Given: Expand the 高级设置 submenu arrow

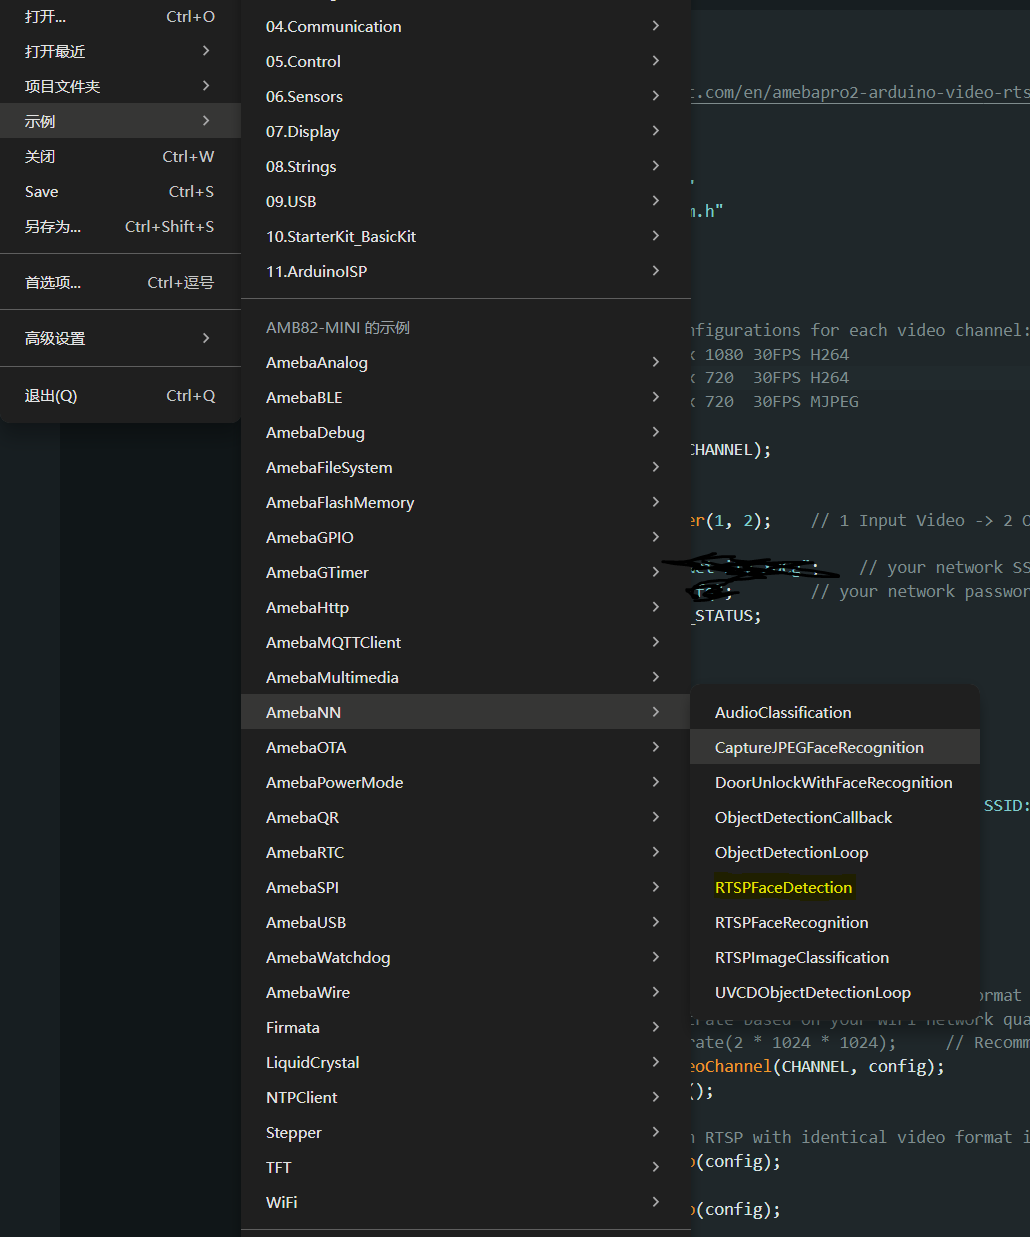Looking at the screenshot, I should point(206,338).
